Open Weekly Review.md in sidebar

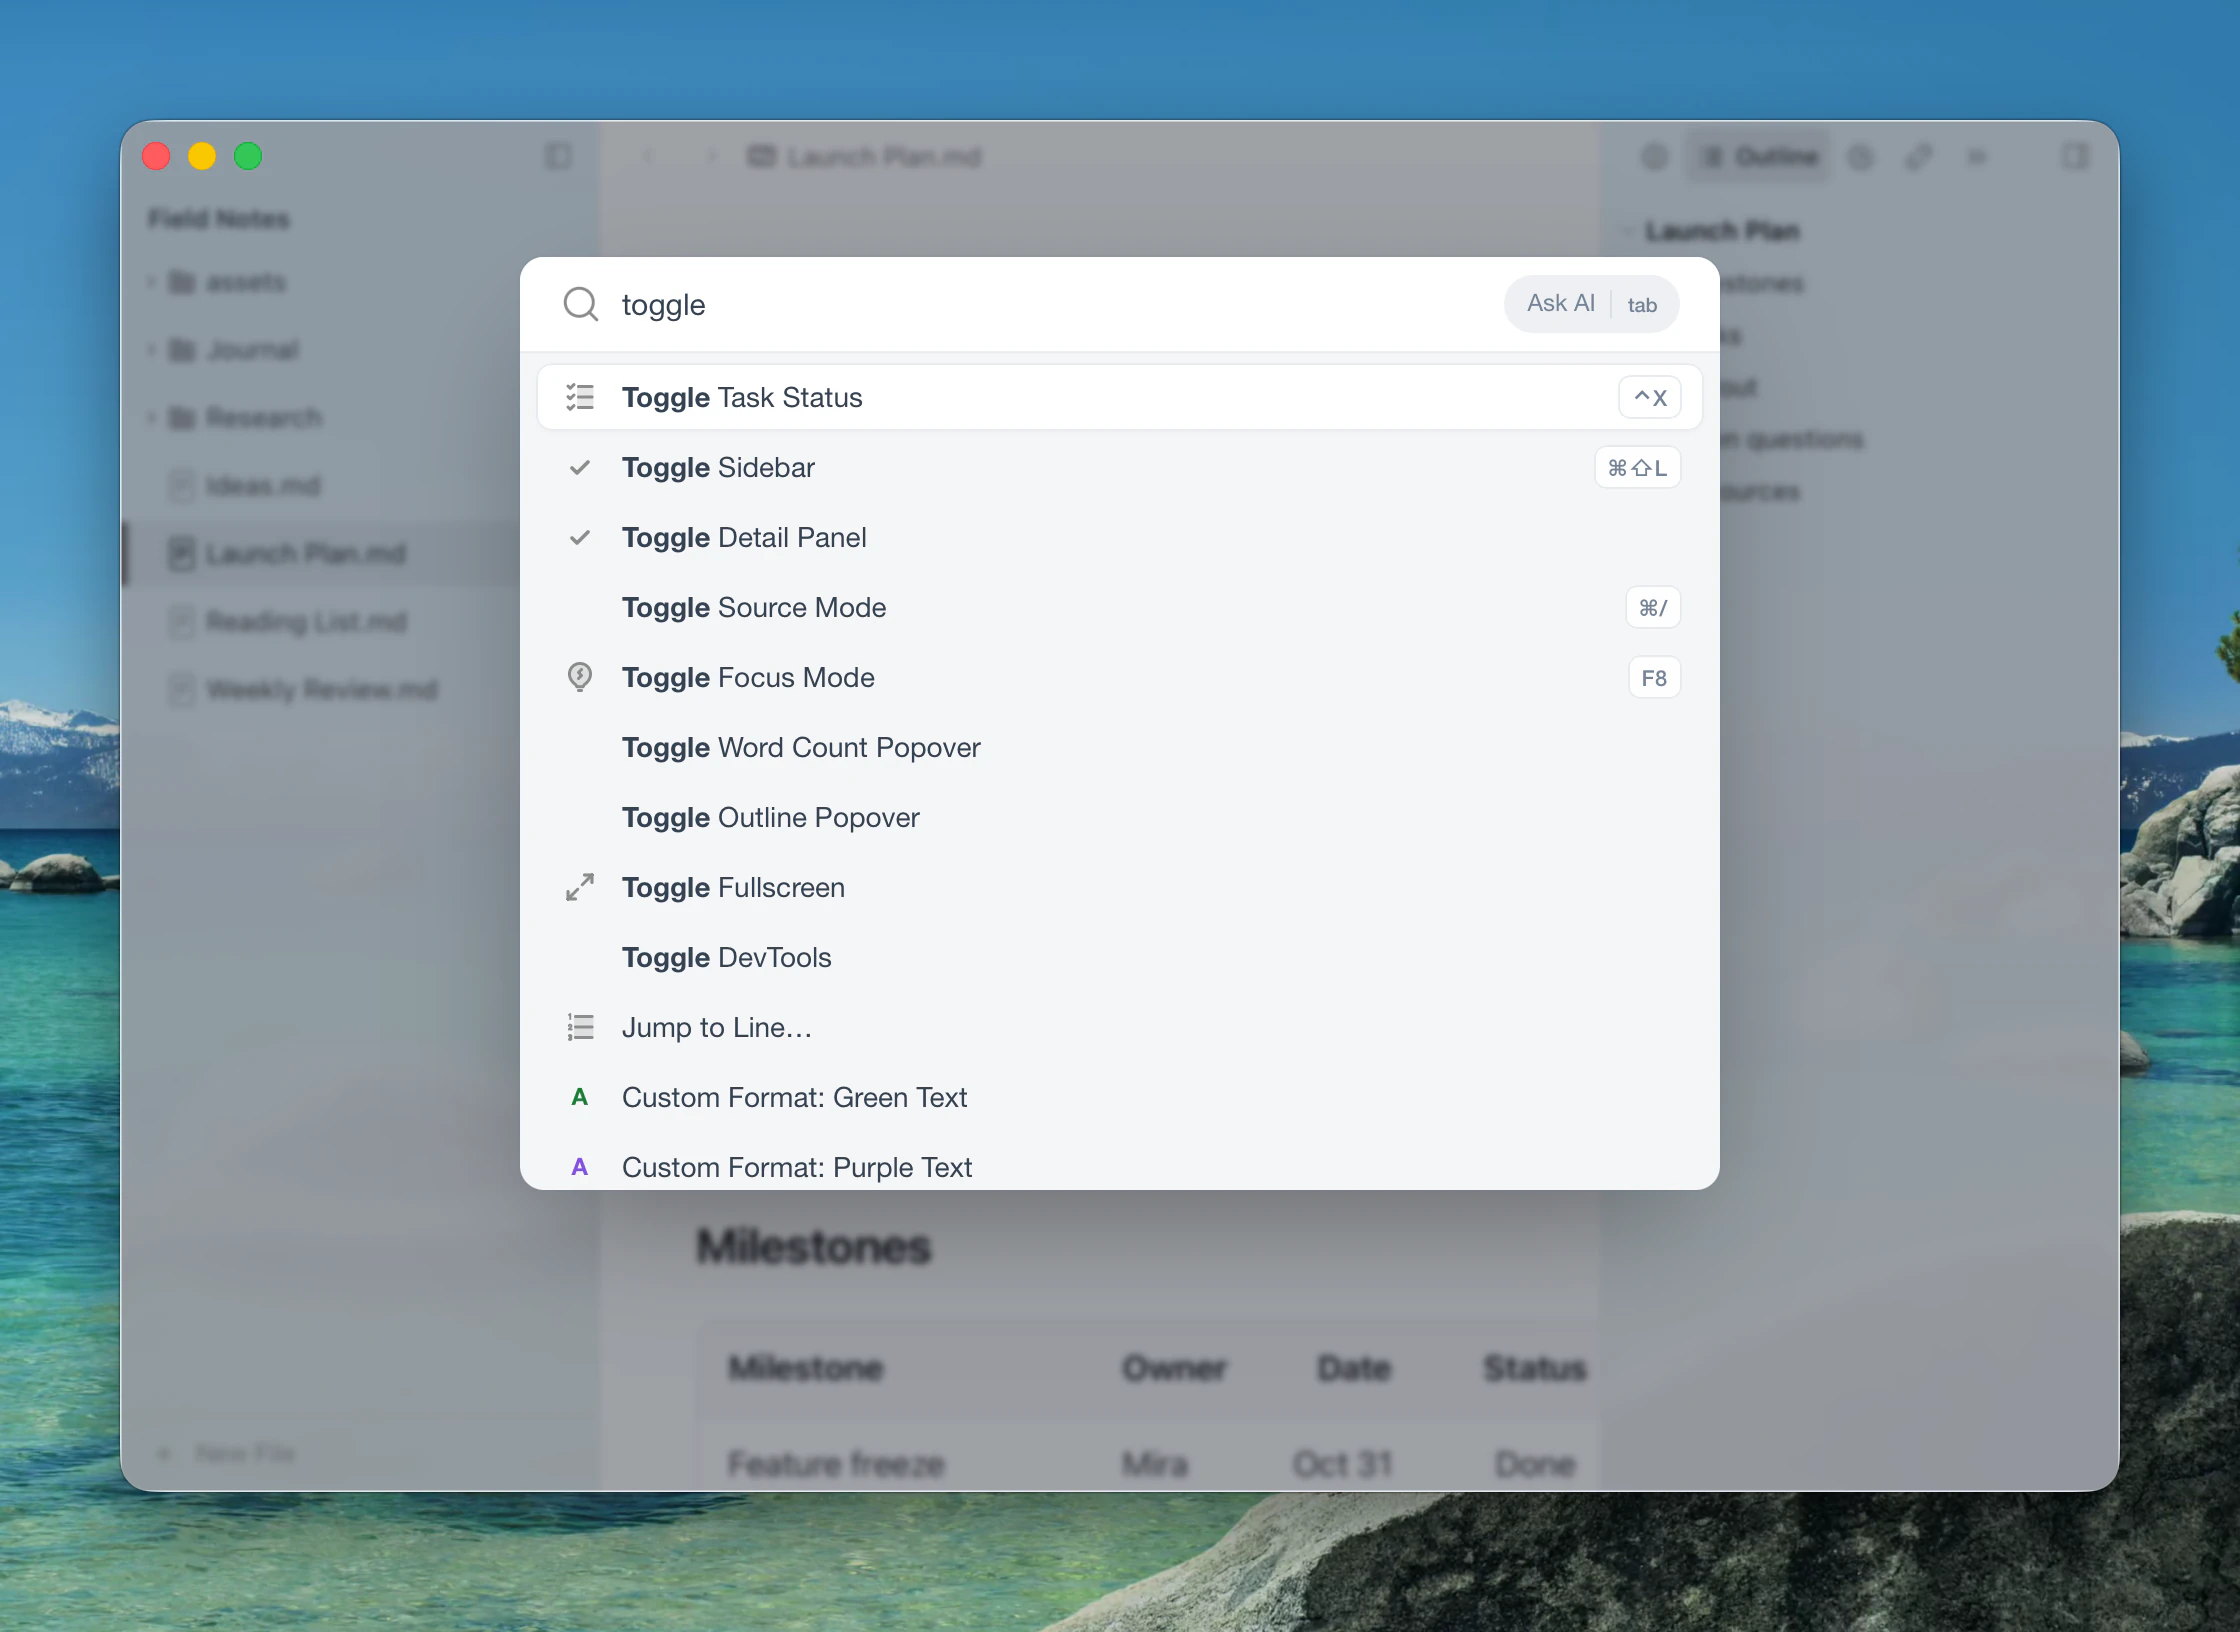click(x=321, y=690)
